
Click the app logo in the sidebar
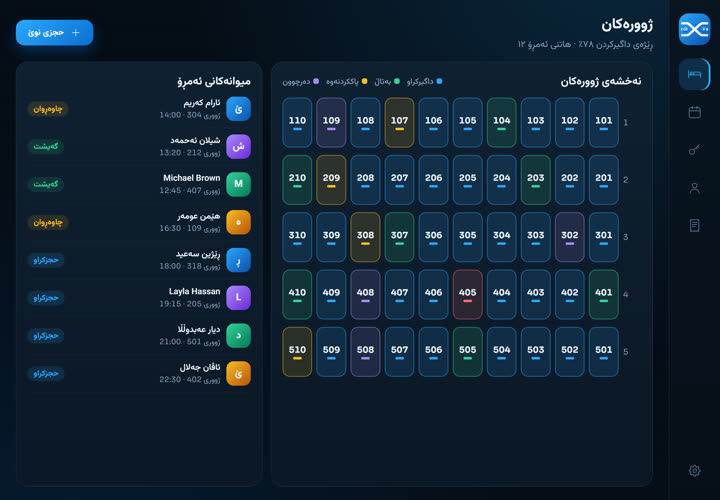(694, 29)
